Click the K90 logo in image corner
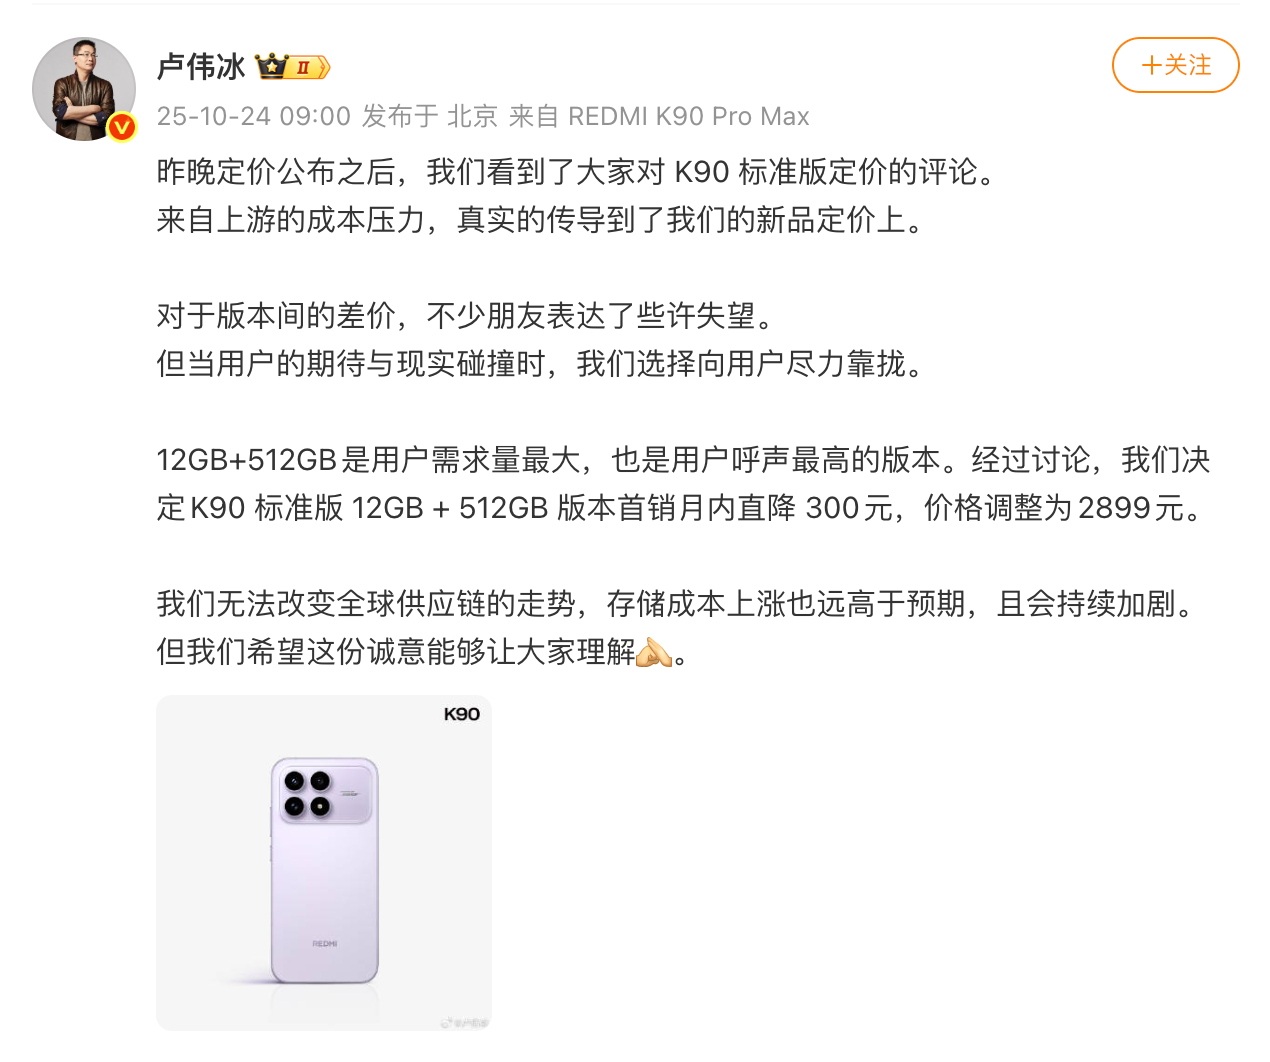Screen dimensions: 1270x1062 click(x=462, y=714)
